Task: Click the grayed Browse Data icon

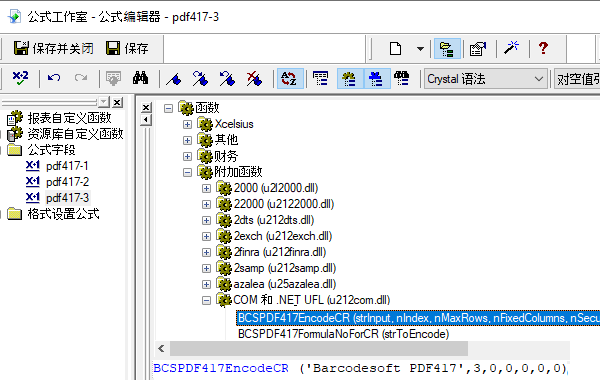Action: click(x=113, y=78)
